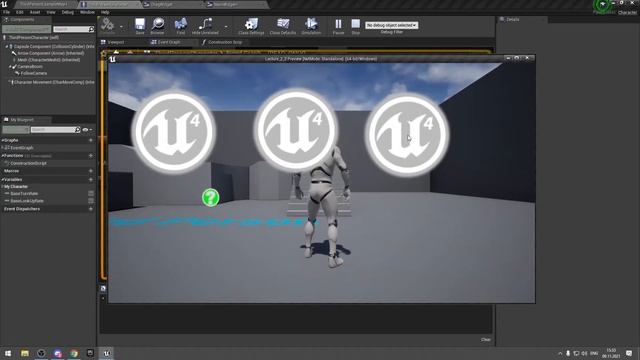Click the green Add New button in My Blueprint
This screenshot has height=360, width=640.
point(16,130)
